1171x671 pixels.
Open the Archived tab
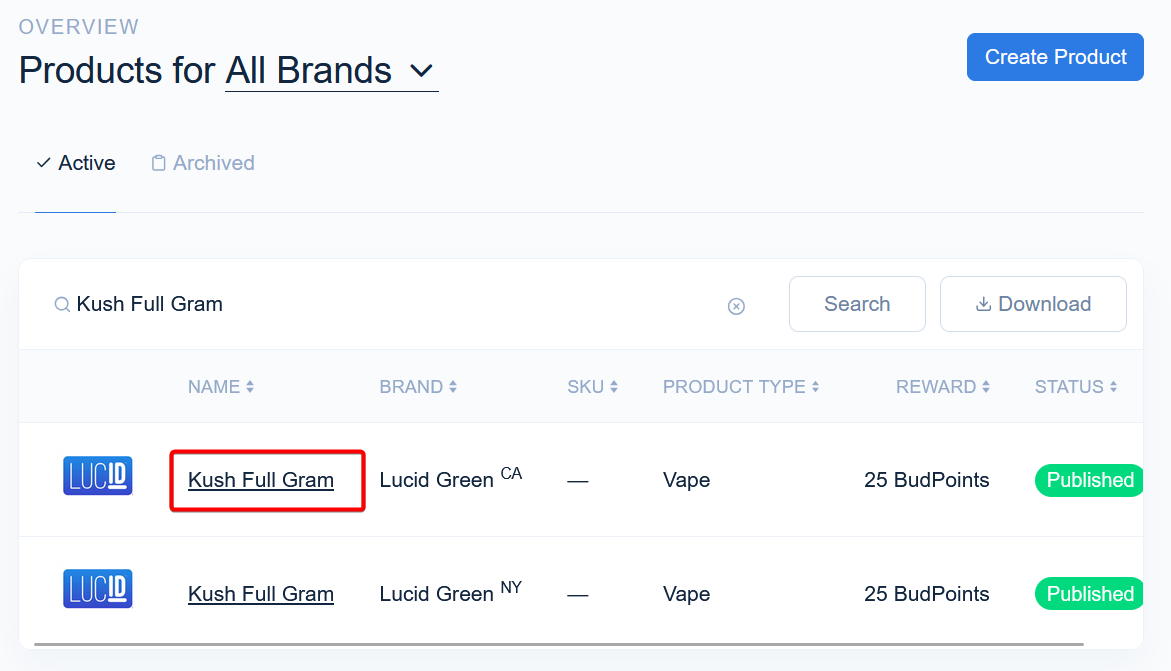(x=203, y=163)
